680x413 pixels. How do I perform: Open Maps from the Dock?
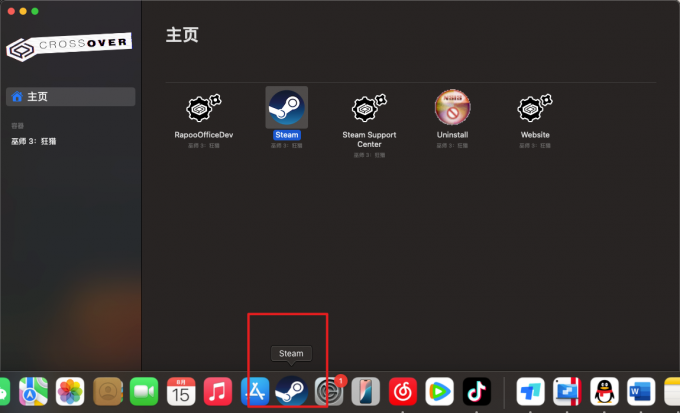pyautogui.click(x=33, y=392)
